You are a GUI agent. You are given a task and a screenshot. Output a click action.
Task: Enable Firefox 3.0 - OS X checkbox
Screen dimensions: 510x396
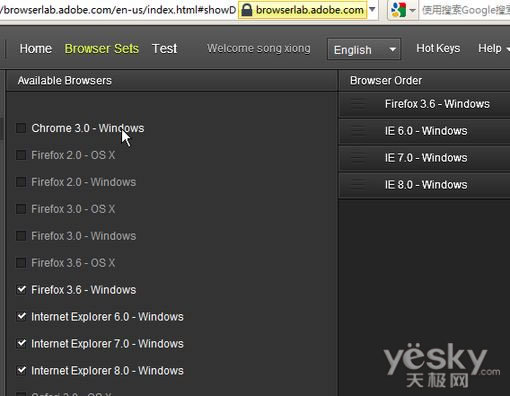pos(21,209)
